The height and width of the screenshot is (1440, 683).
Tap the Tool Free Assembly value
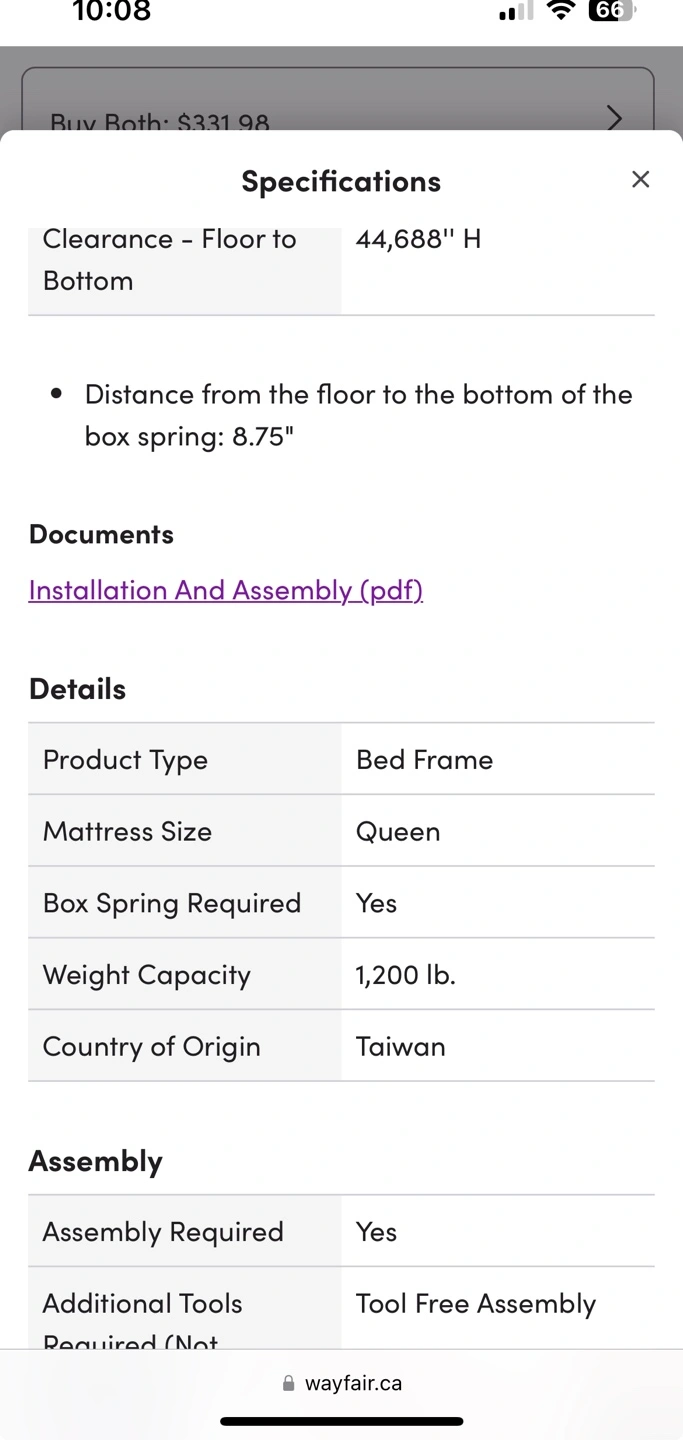(x=476, y=1304)
